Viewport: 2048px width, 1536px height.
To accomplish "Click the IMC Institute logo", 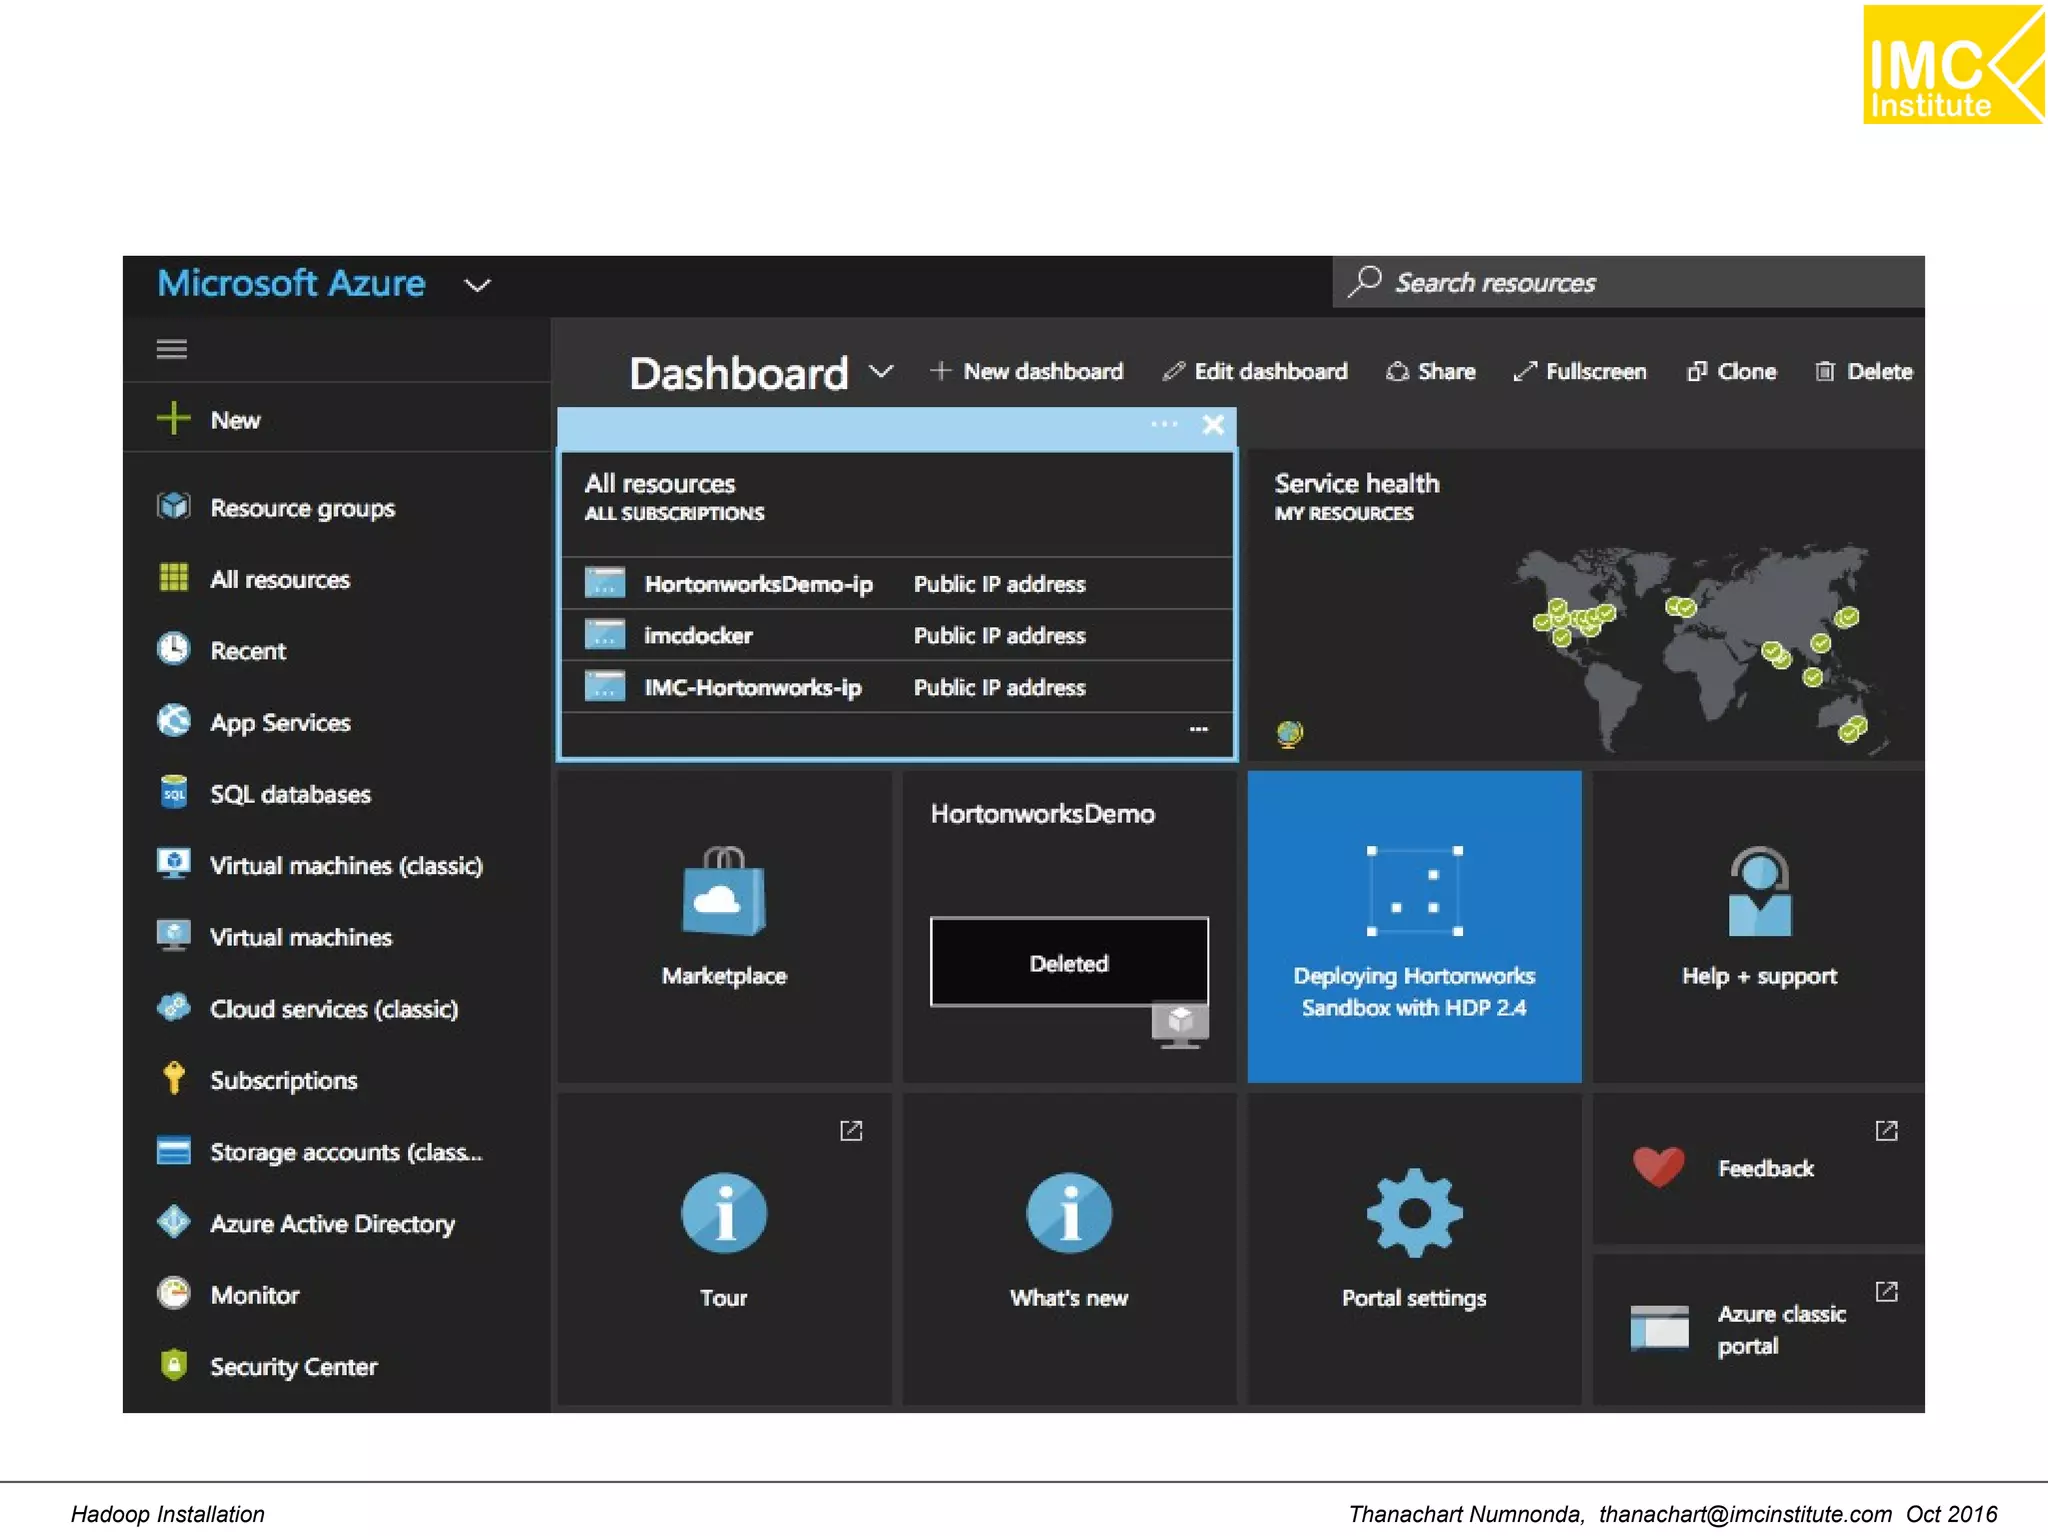I will [1953, 65].
